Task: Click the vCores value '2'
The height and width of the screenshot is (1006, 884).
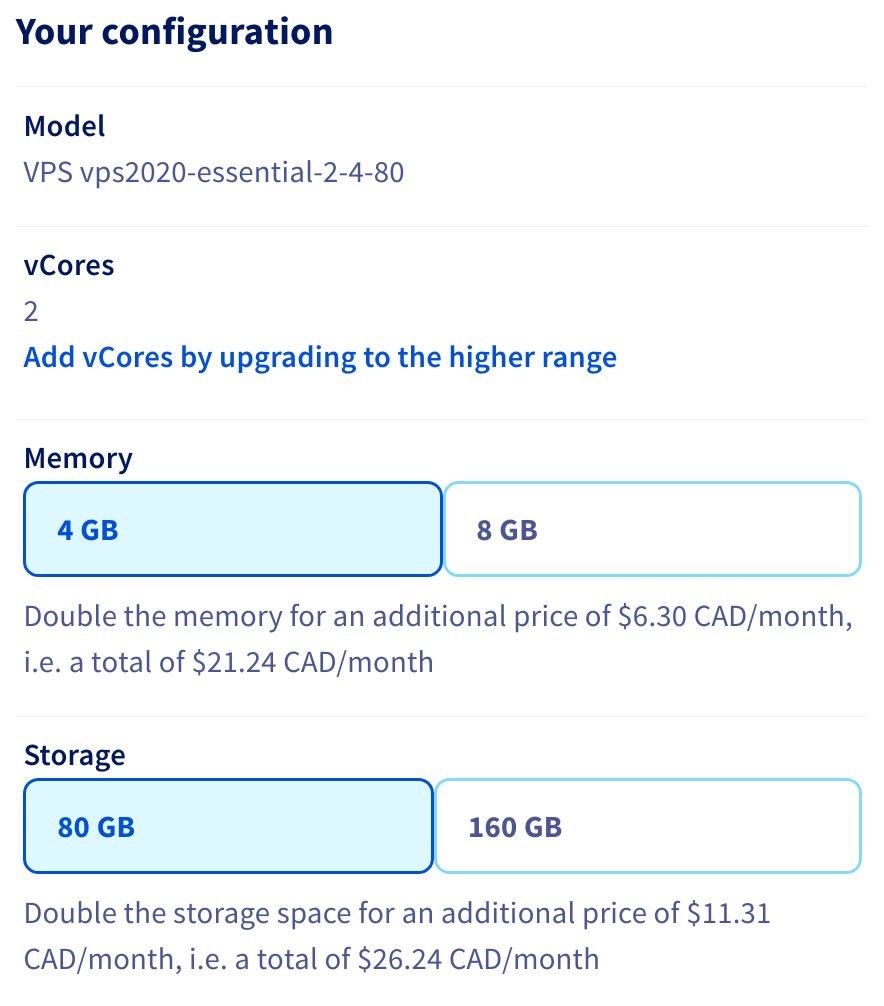Action: pos(31,311)
